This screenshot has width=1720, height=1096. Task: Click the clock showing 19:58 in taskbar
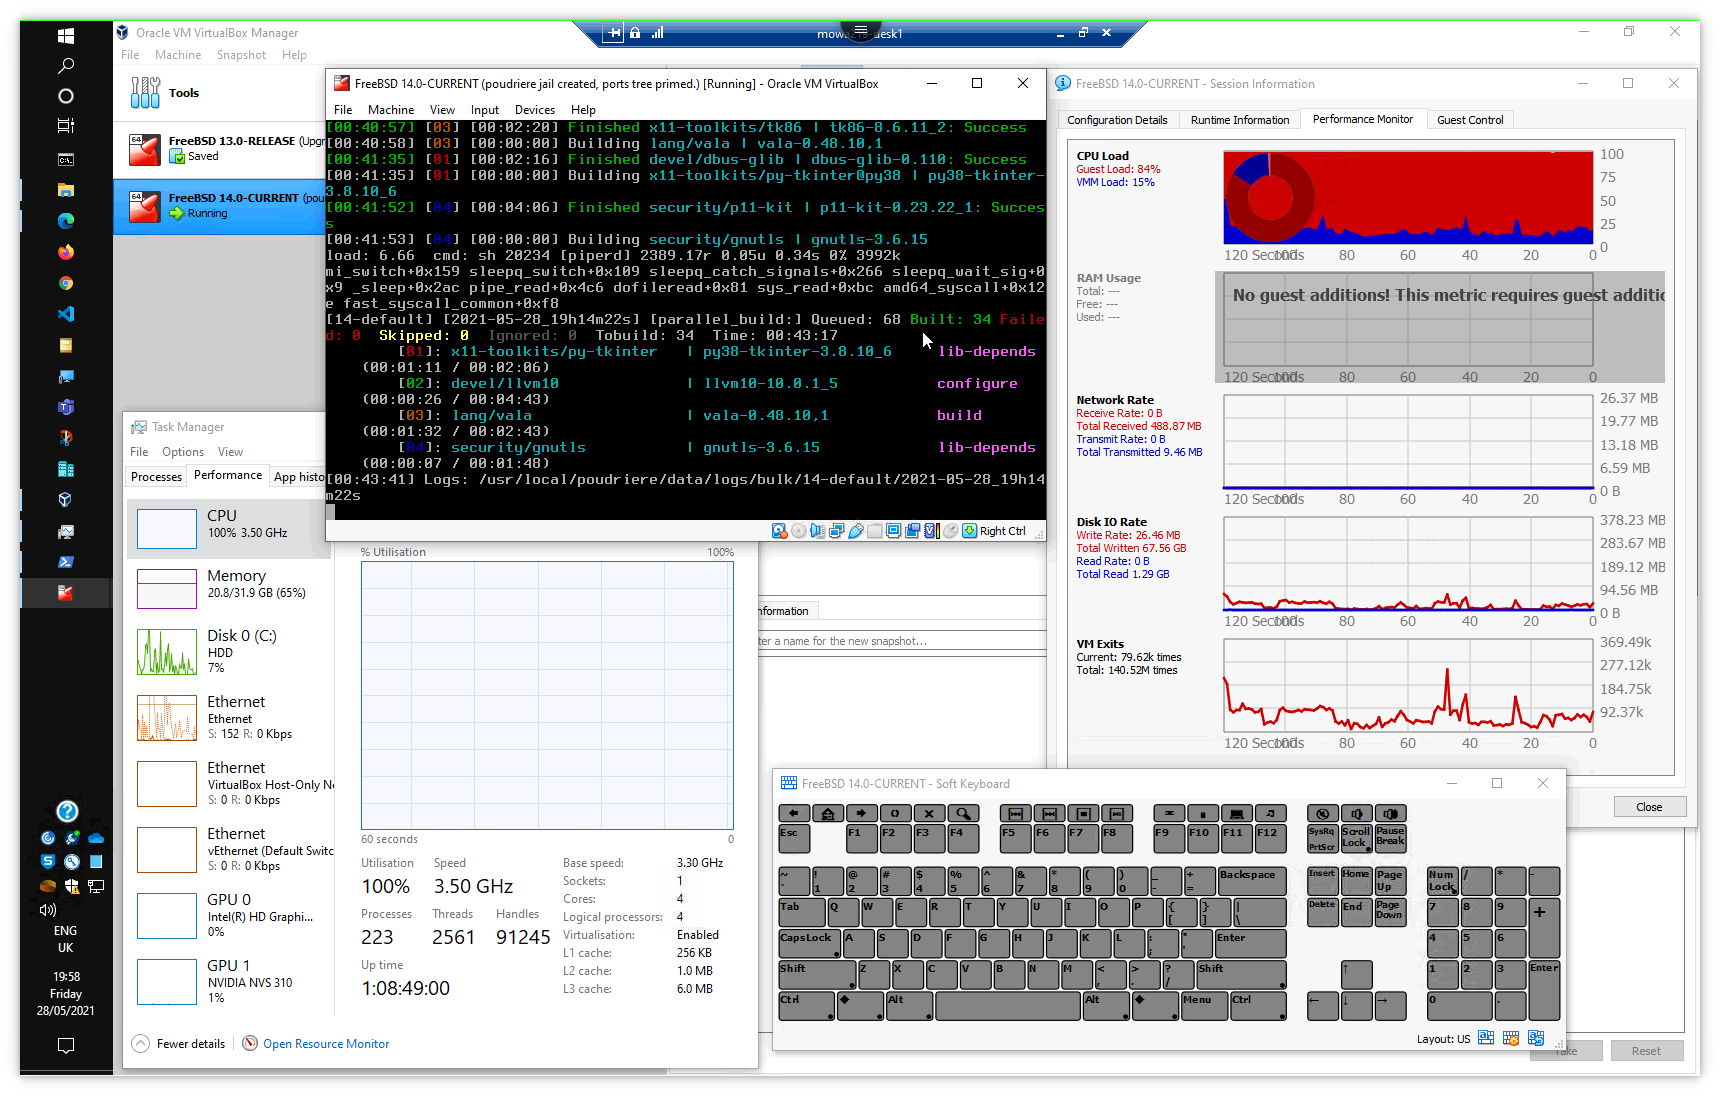tap(66, 976)
